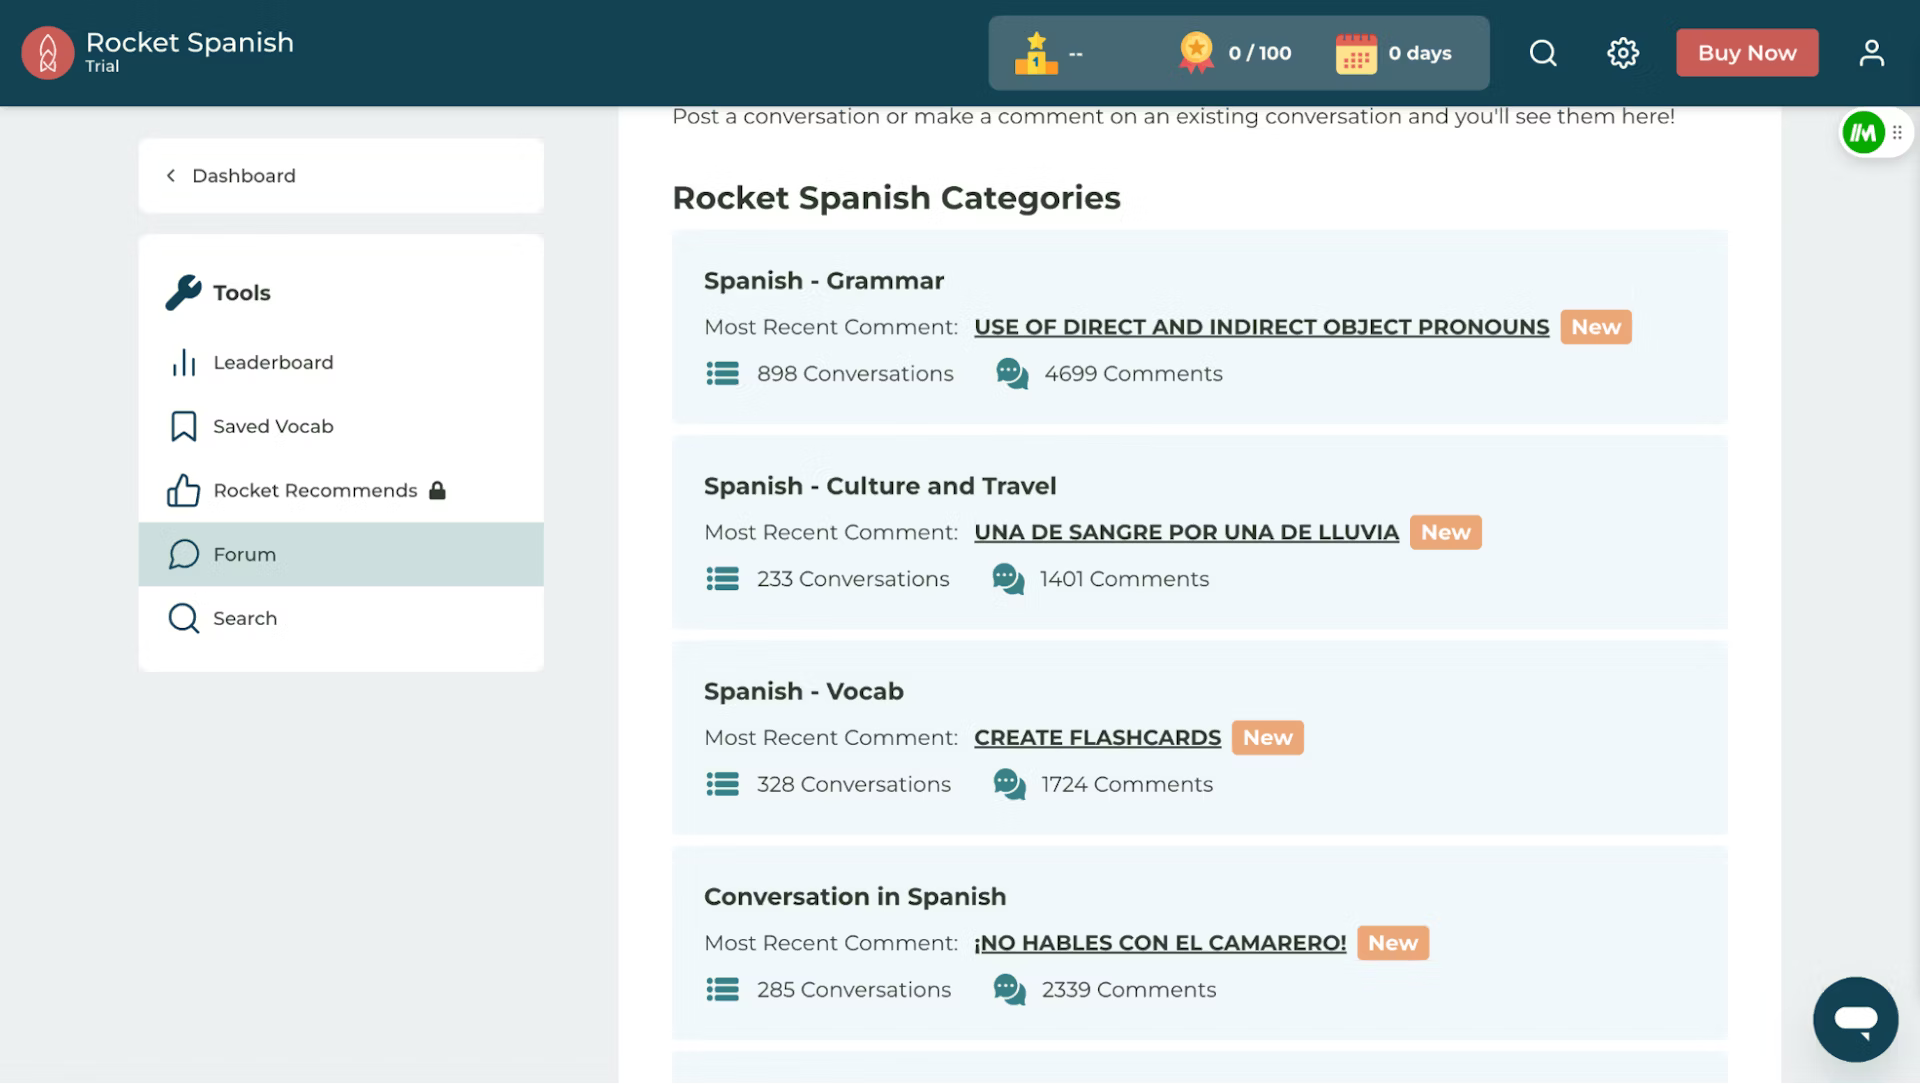This screenshot has height=1084, width=1920.
Task: Click New badge beside NO HABLES CON EL CAMARERO
Action: click(1392, 943)
